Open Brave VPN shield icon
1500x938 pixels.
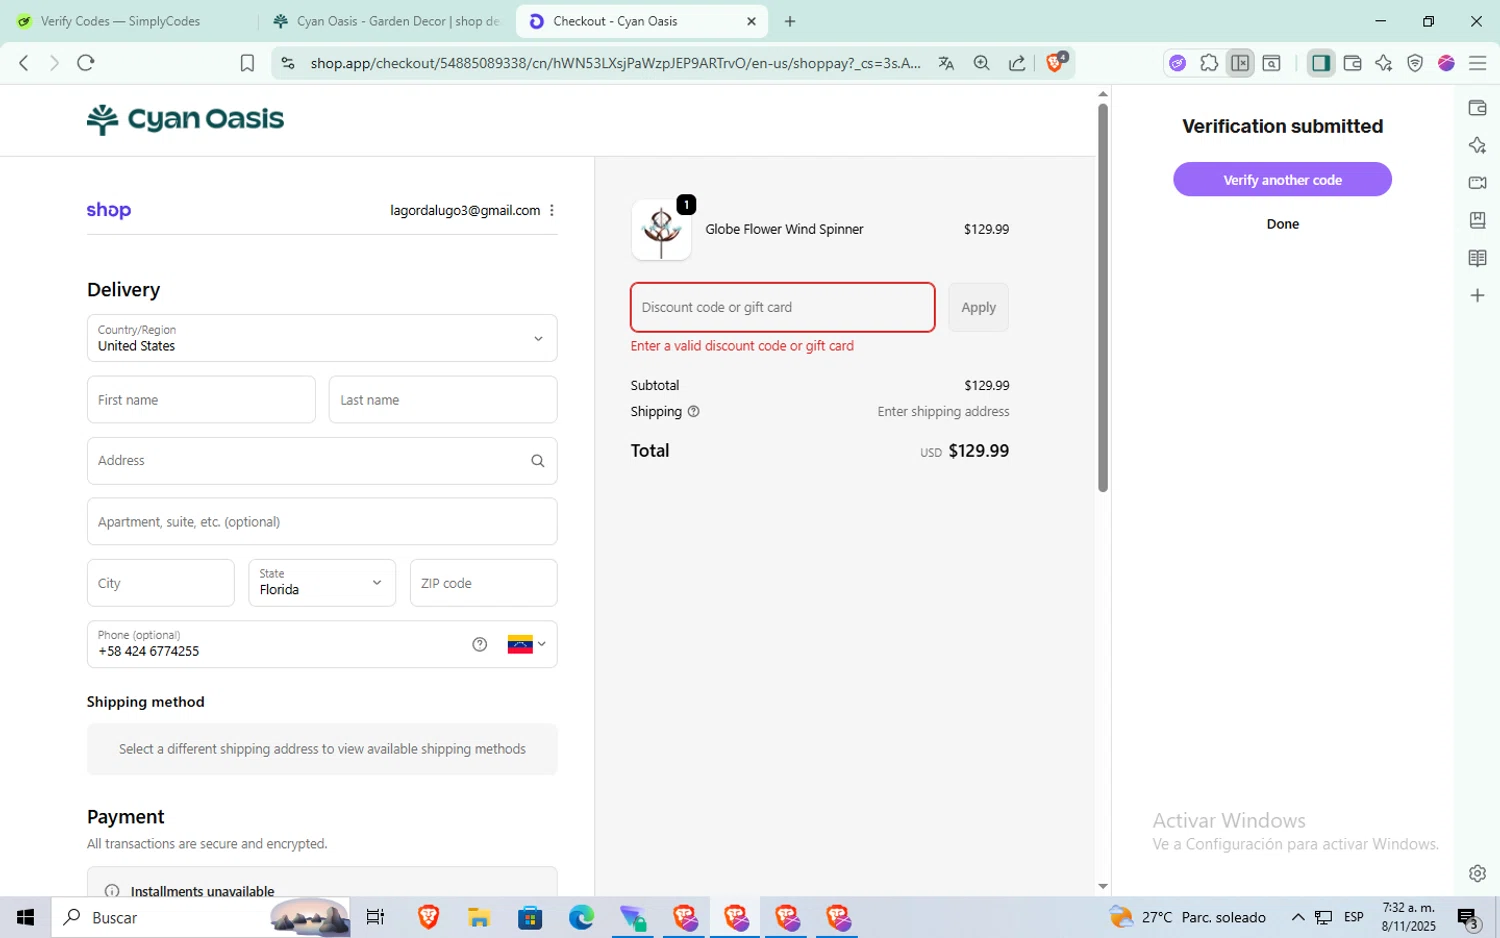[x=1415, y=63]
